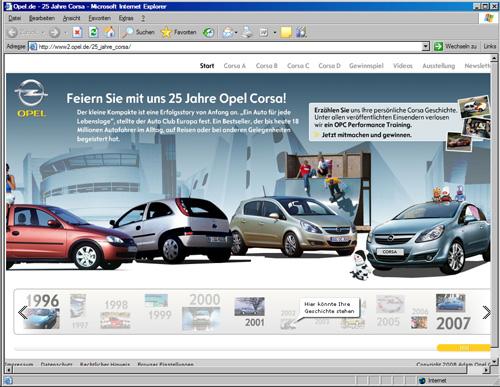The image size is (500, 387).
Task: Click the Mail envelope toolbar icon
Action: (x=228, y=32)
